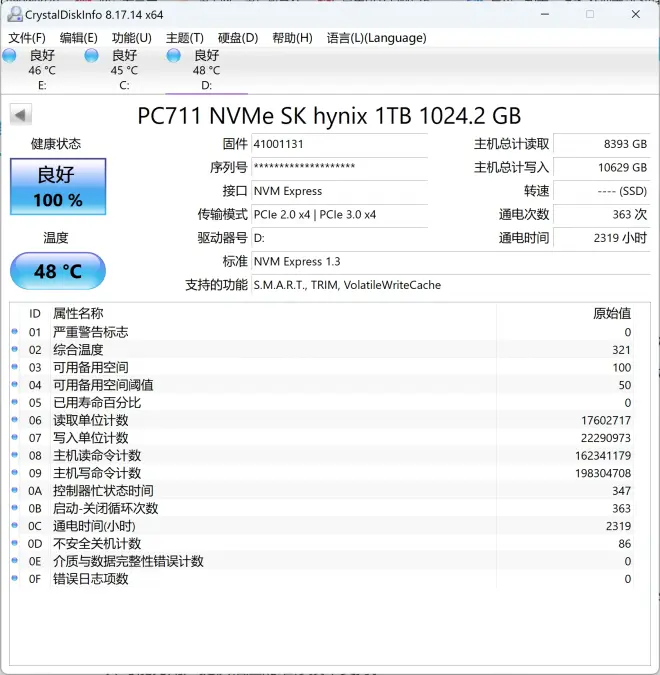Open the 主题(T) menu
660x675 pixels.
pos(185,38)
